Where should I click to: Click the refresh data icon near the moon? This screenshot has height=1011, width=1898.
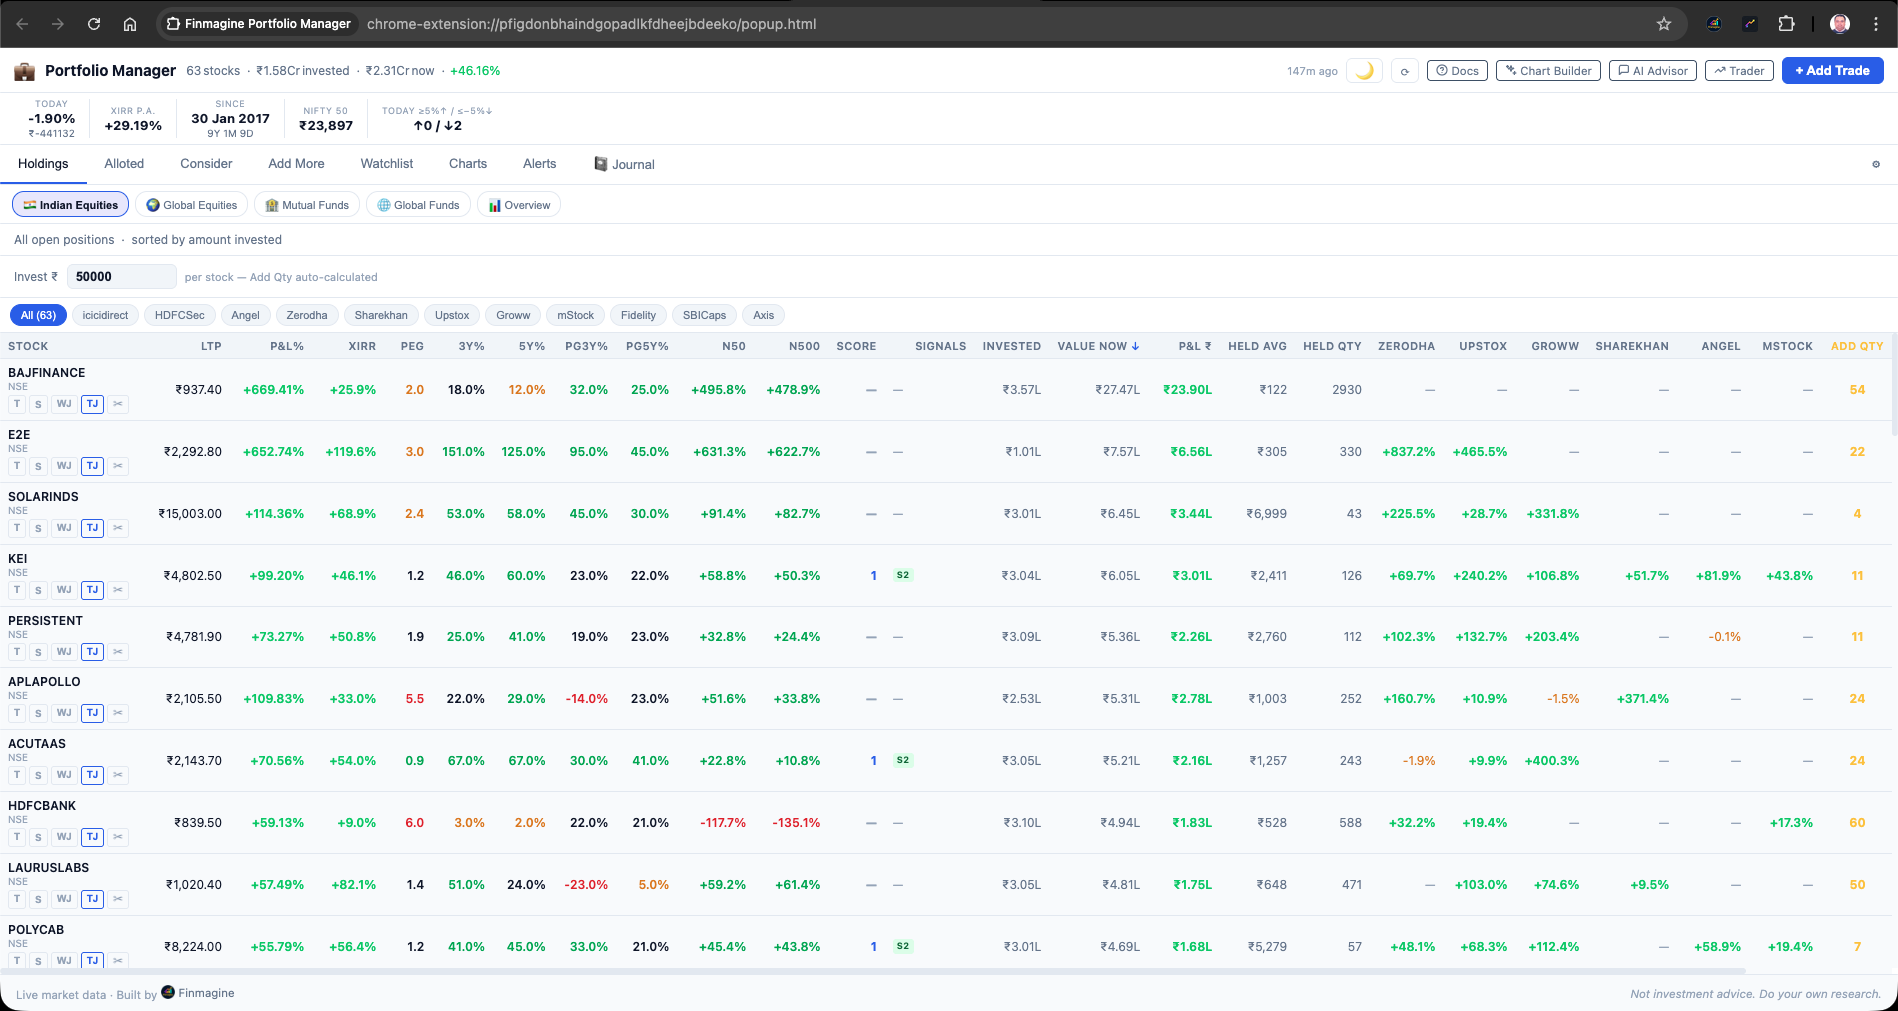tap(1405, 71)
